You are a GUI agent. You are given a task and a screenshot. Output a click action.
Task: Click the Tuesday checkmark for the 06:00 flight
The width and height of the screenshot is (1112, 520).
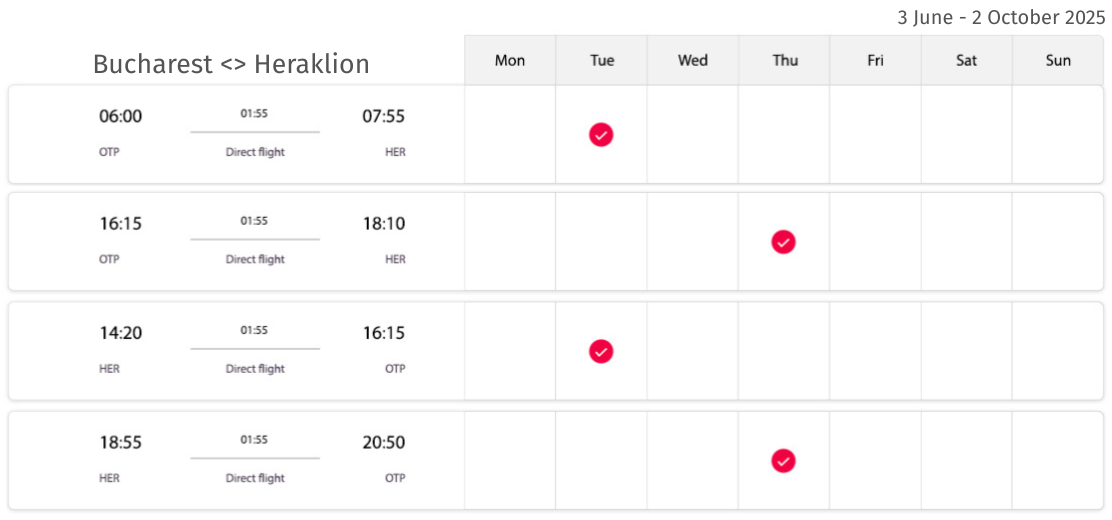pyautogui.click(x=601, y=134)
